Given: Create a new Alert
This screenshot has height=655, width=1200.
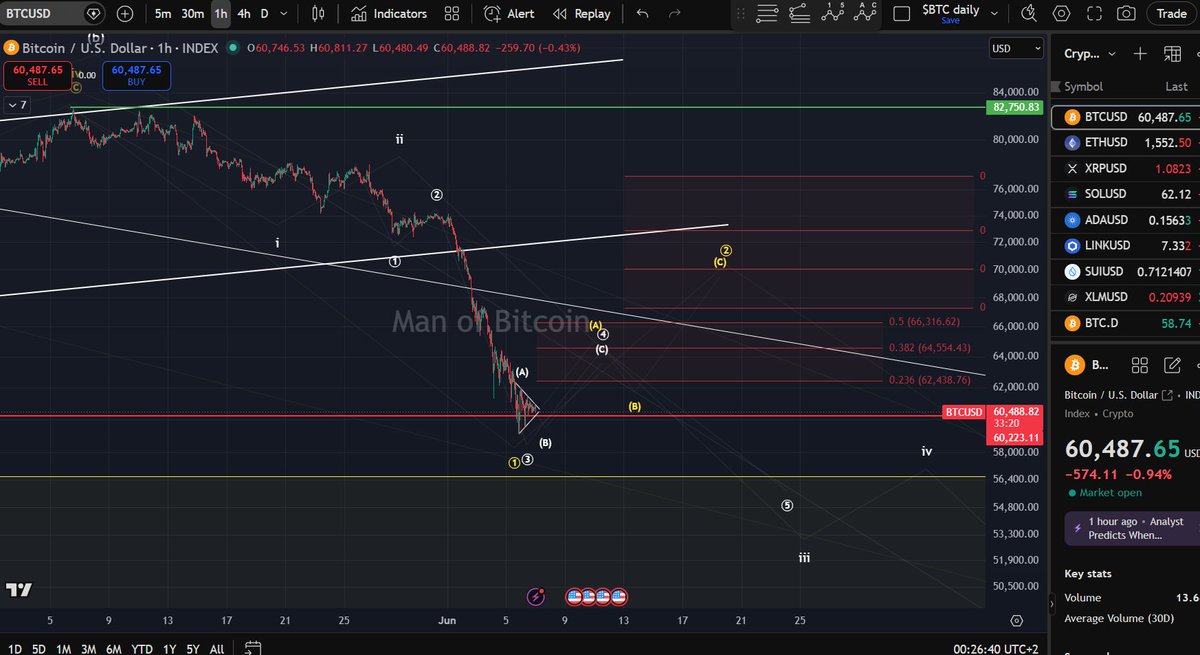Looking at the screenshot, I should point(509,14).
